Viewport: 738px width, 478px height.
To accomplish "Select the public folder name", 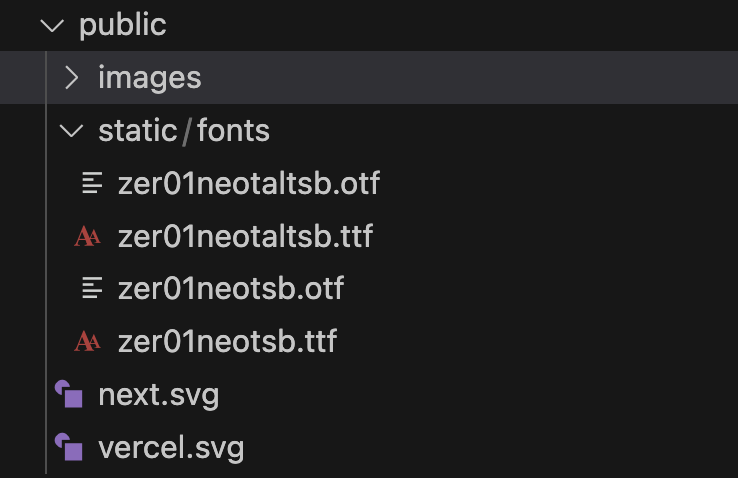I will click(x=122, y=26).
